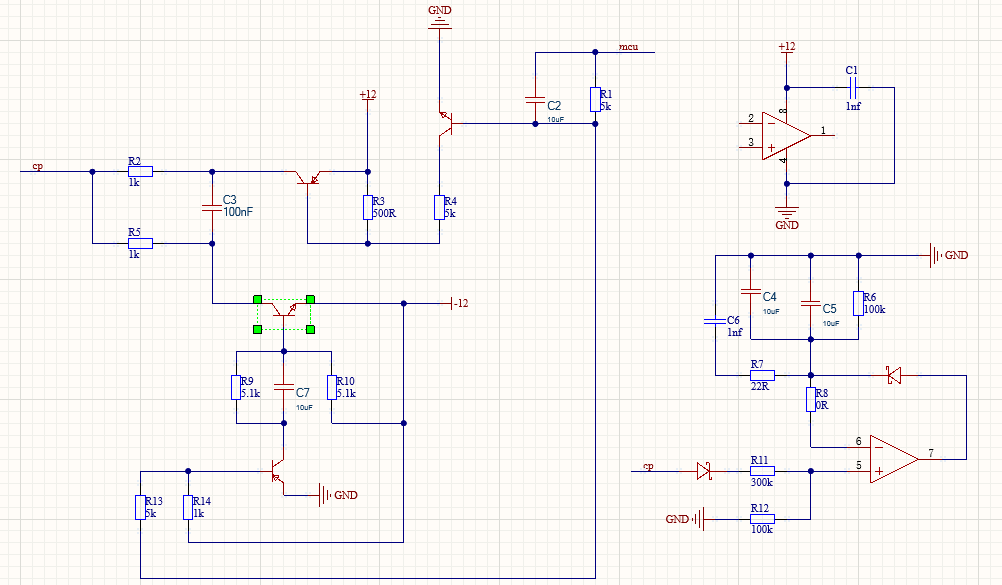
Task: Click the 0R value of R8
Action: tap(822, 405)
